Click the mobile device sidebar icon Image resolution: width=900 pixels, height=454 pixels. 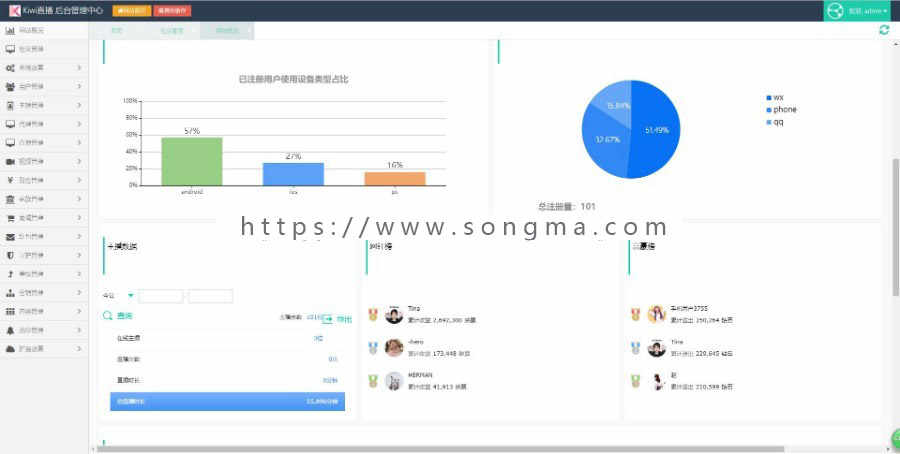point(10,106)
